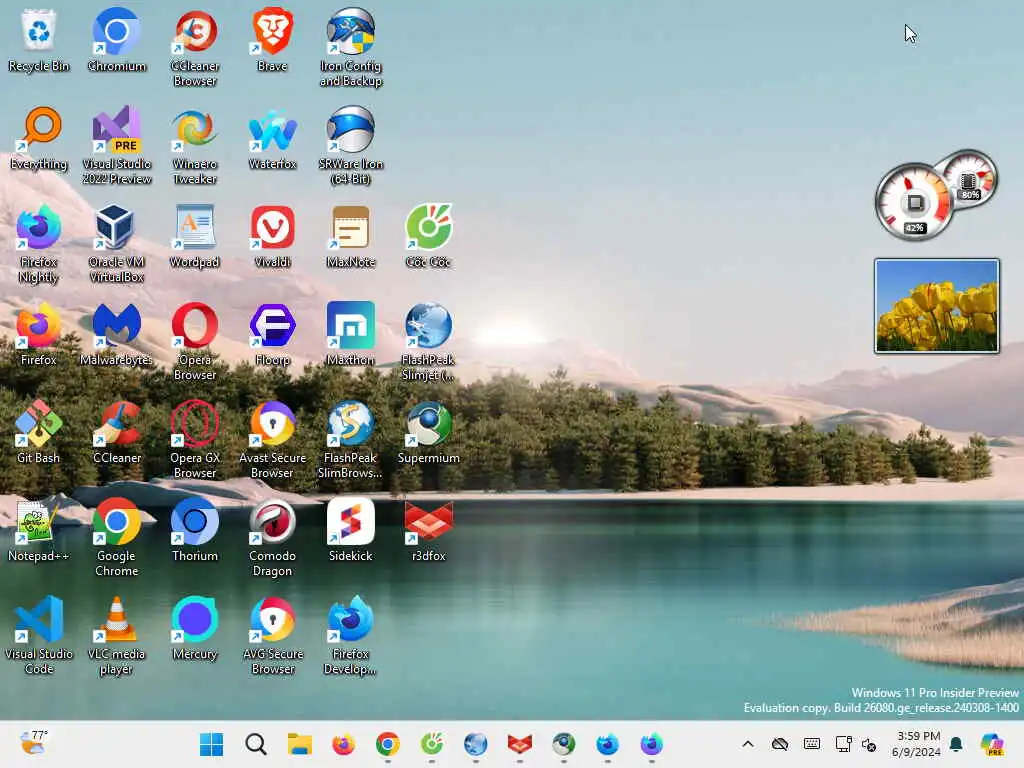
Task: Switch to Google Chrome on the taskbar
Action: pos(388,744)
